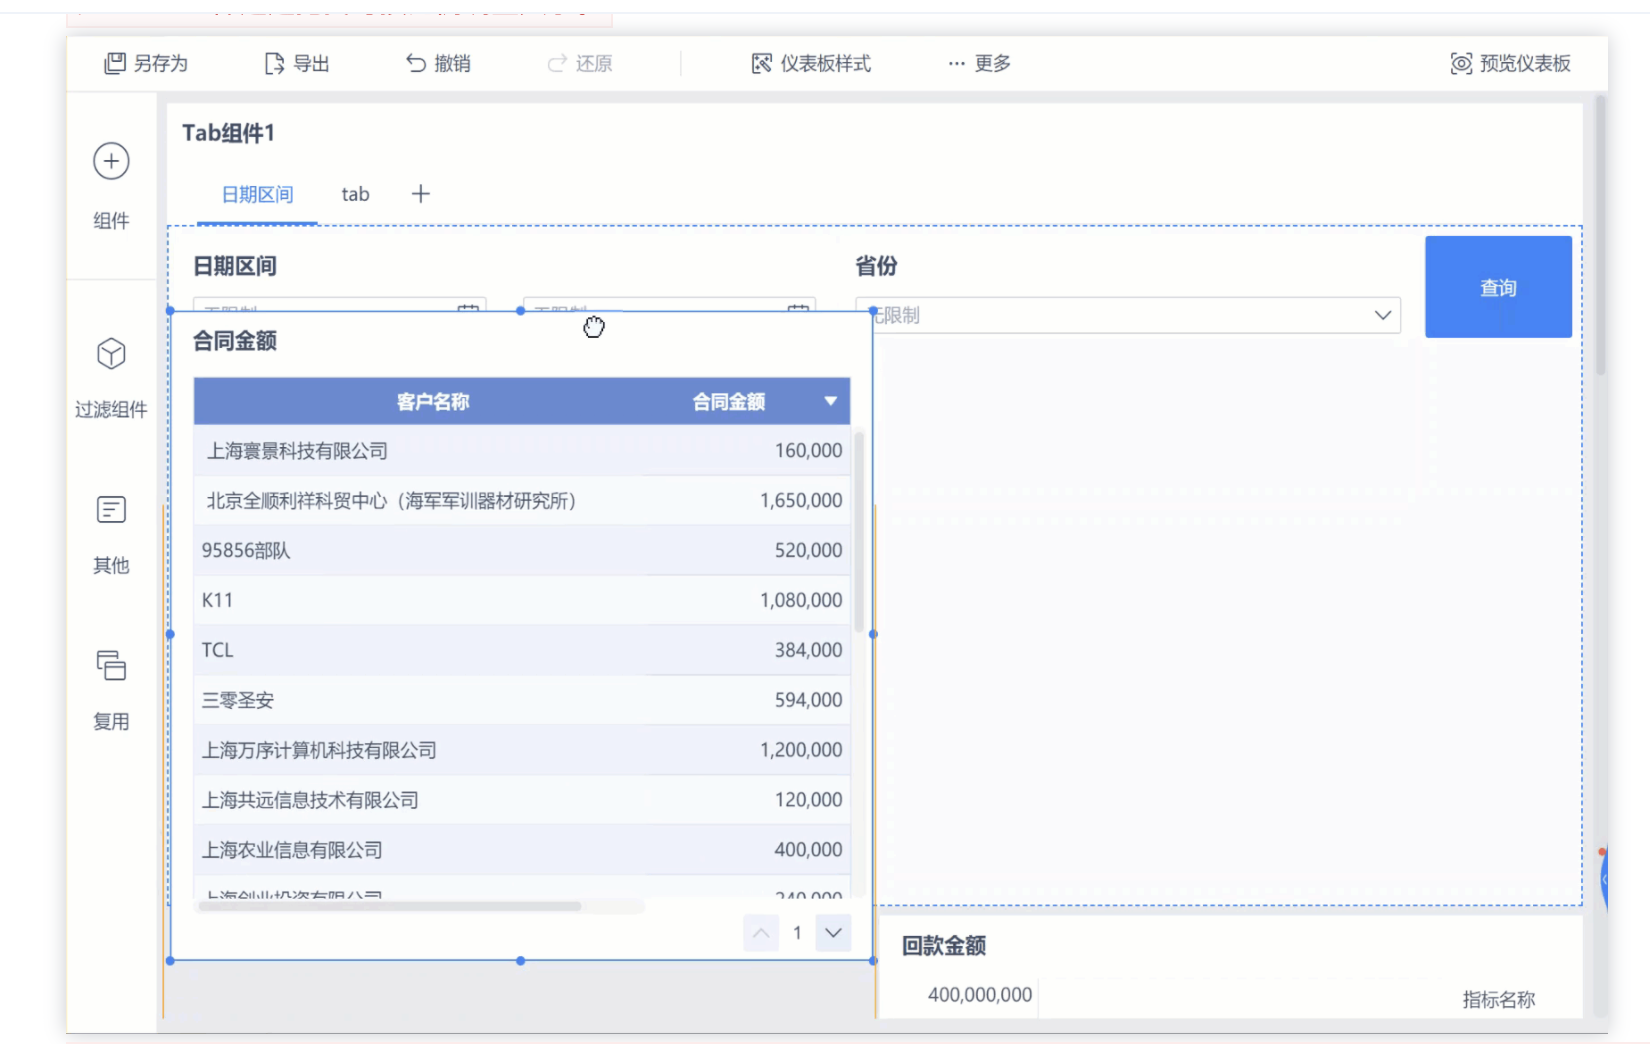Select row 上海农业信息有限公司
The image size is (1650, 1044).
point(522,850)
